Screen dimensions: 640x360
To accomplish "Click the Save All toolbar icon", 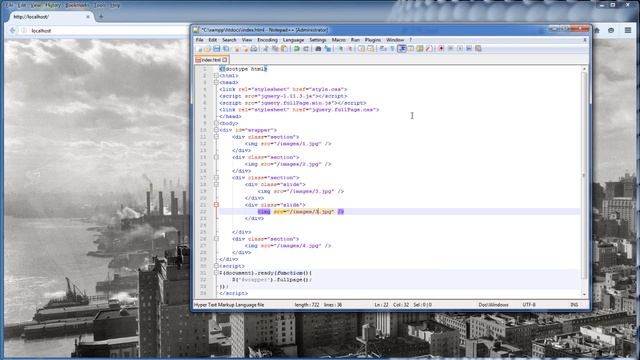I will point(226,49).
